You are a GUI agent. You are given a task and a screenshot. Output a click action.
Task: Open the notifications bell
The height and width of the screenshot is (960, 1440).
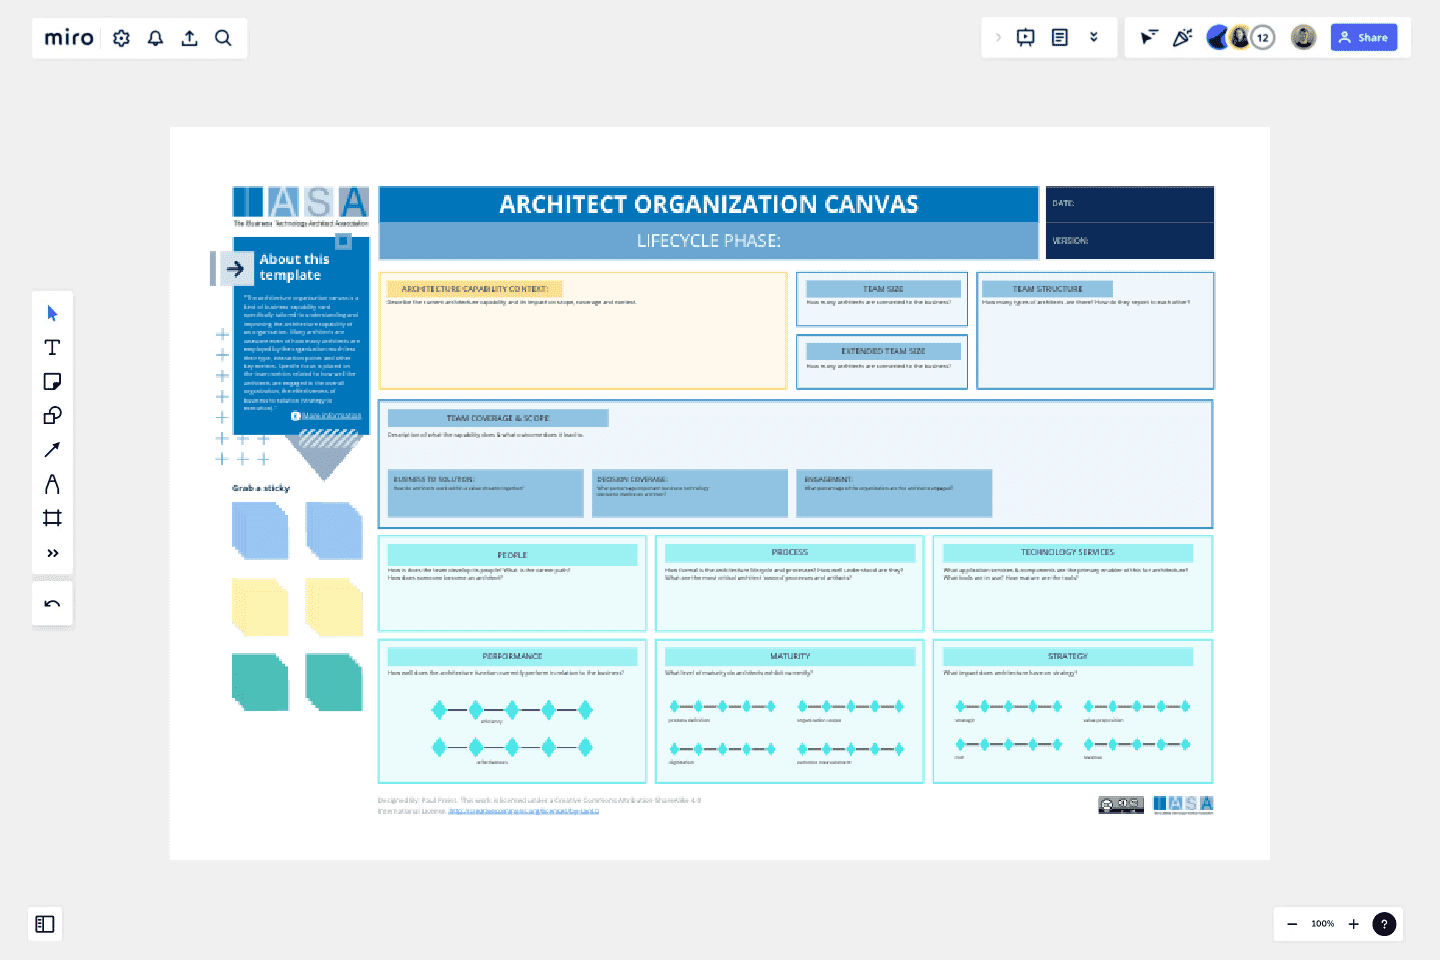[155, 38]
